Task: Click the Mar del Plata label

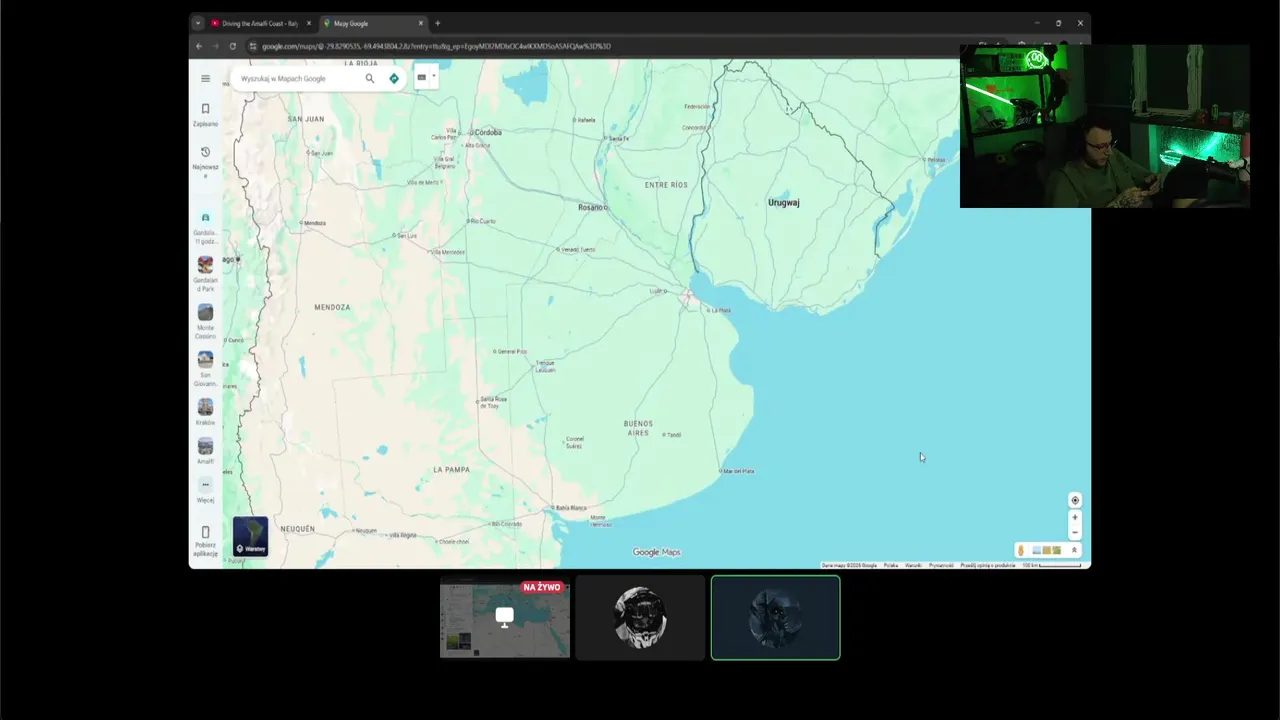Action: (739, 471)
